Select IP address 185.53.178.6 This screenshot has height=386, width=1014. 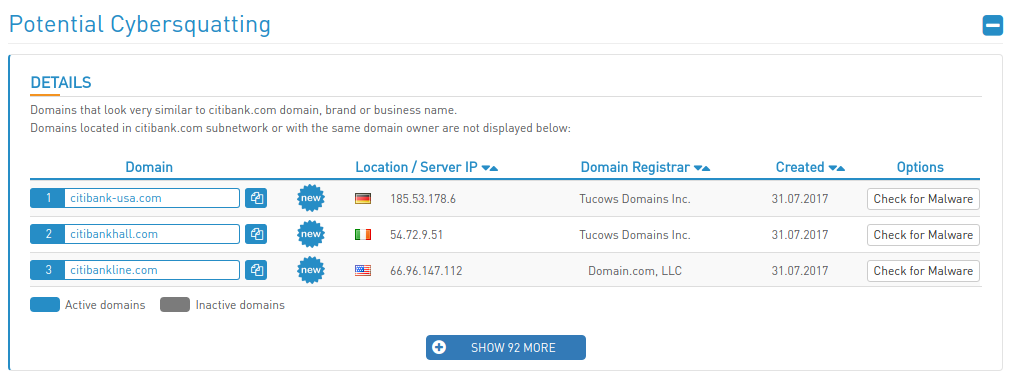423,199
